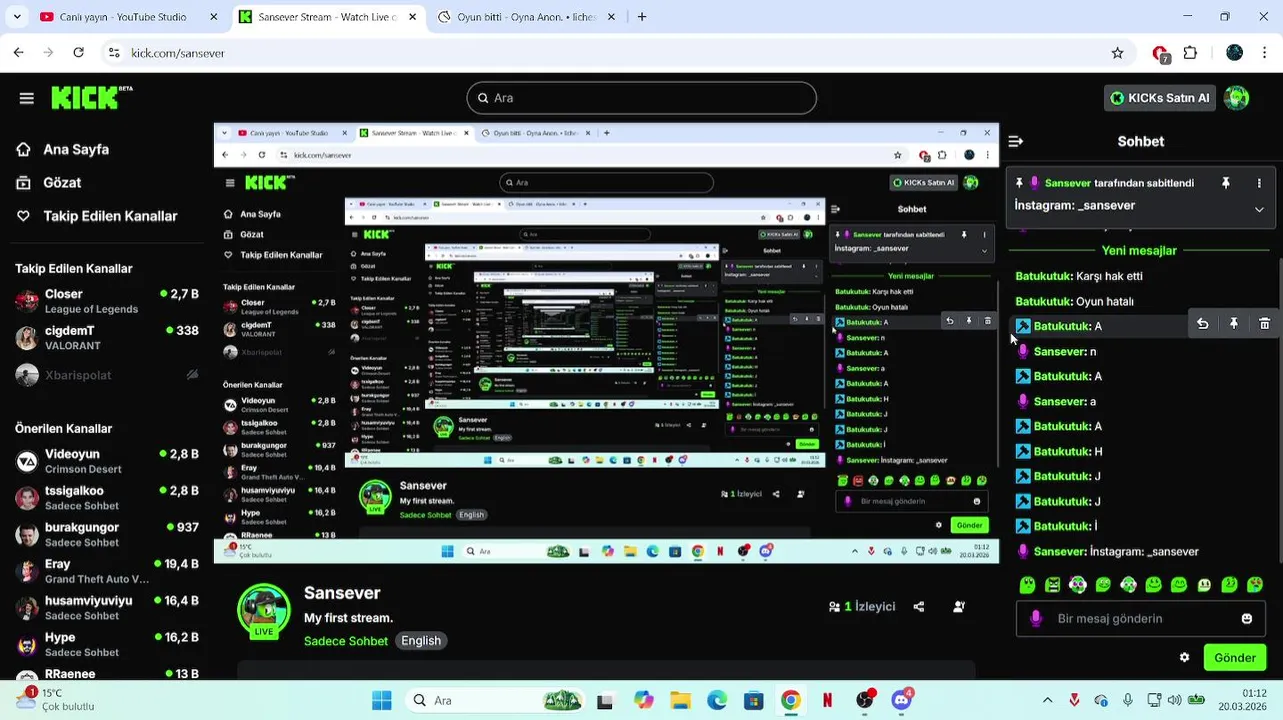1283x720 pixels.
Task: Open the Sadece Sohbet category link
Action: (346, 641)
